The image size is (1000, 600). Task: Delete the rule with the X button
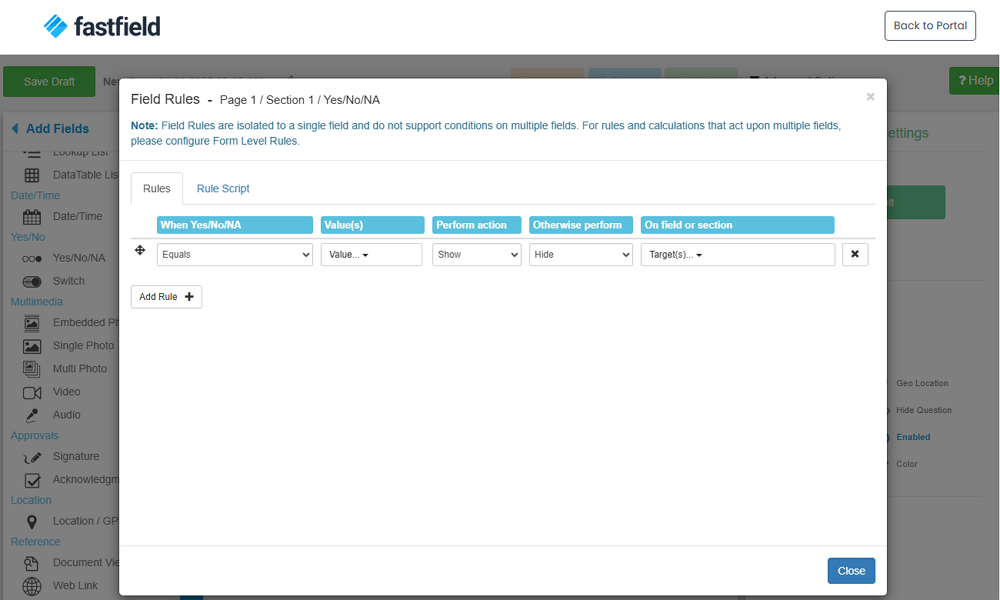coord(855,254)
